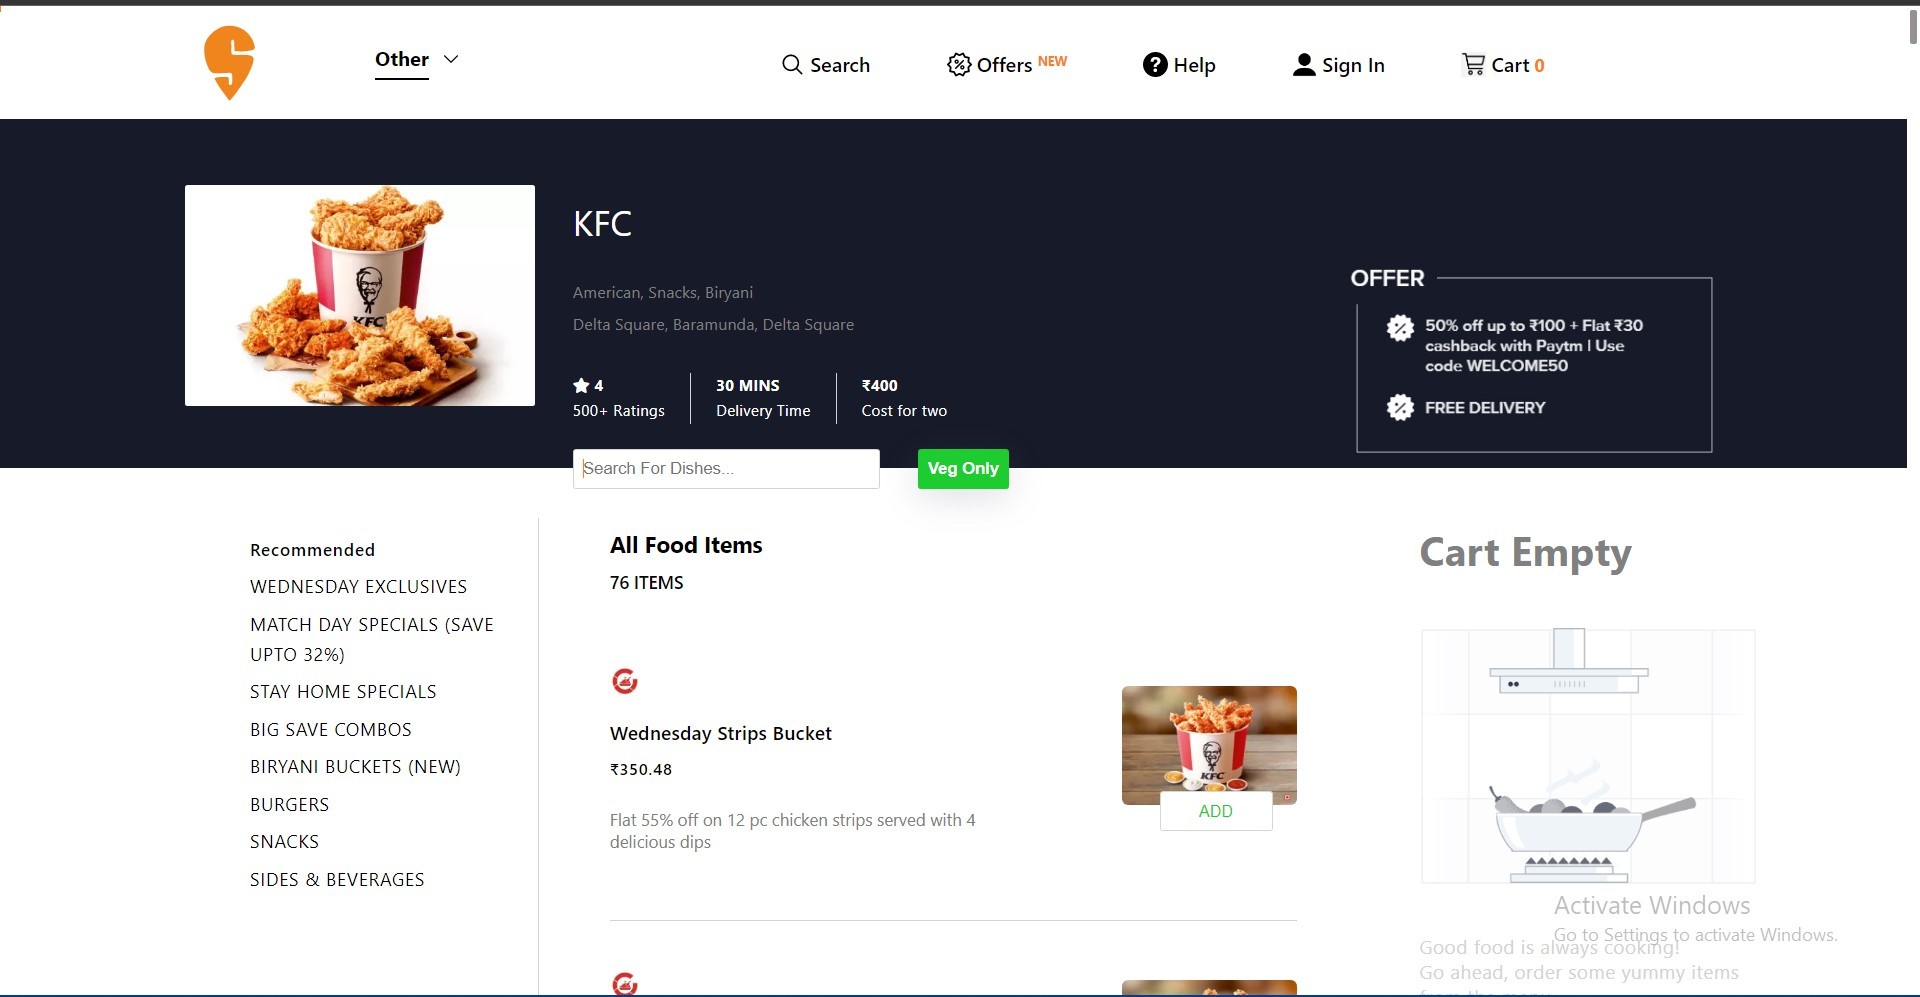The image size is (1920, 997).
Task: Click the Wednesday Strips Bucket title
Action: (x=720, y=733)
